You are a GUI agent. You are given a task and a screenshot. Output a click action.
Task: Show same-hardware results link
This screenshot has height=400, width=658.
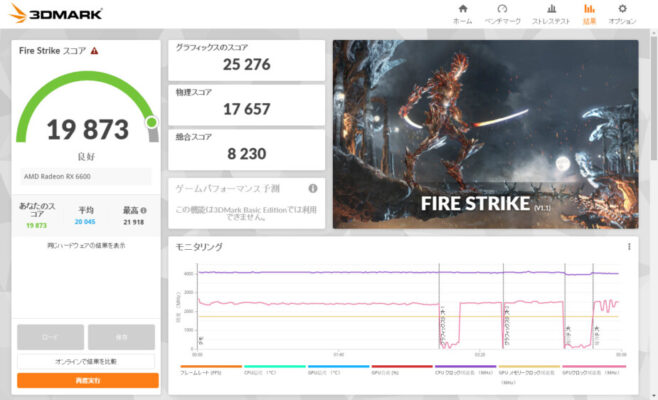click(86, 245)
